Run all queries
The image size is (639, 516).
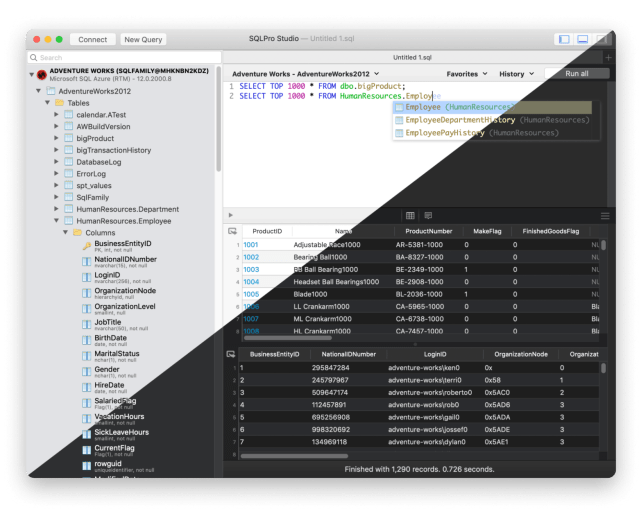(576, 74)
